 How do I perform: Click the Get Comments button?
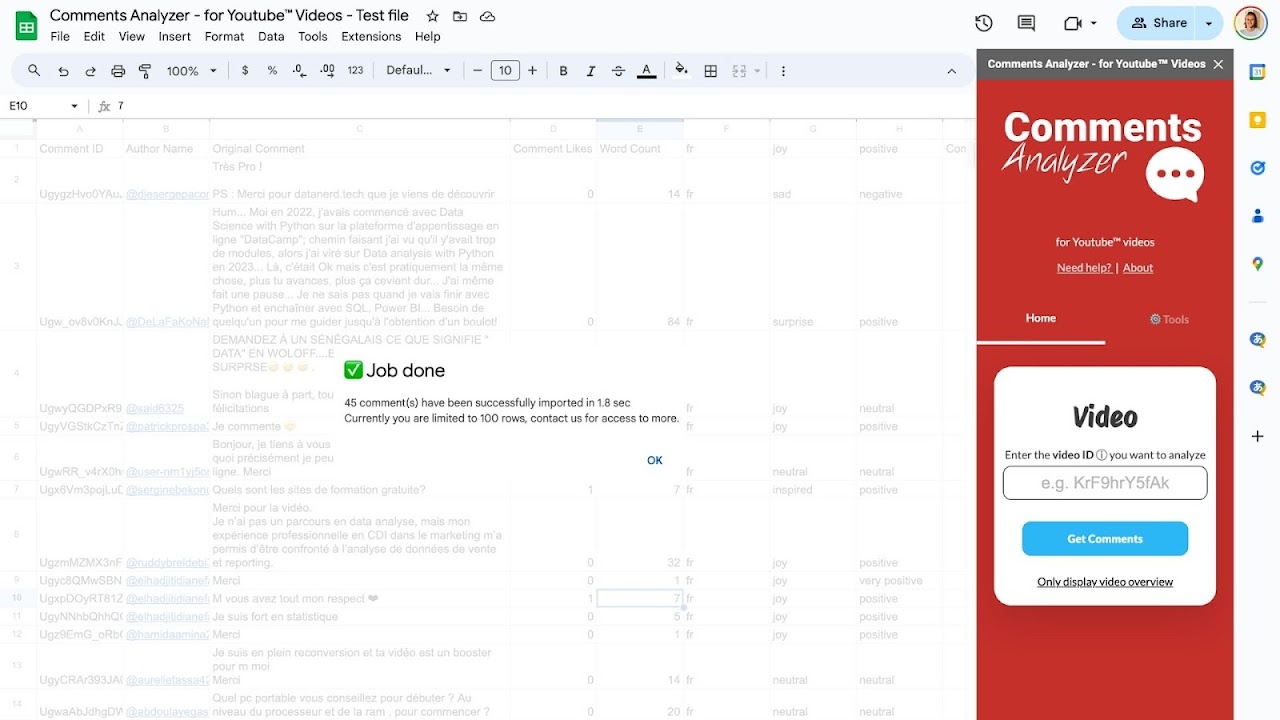pos(1105,539)
